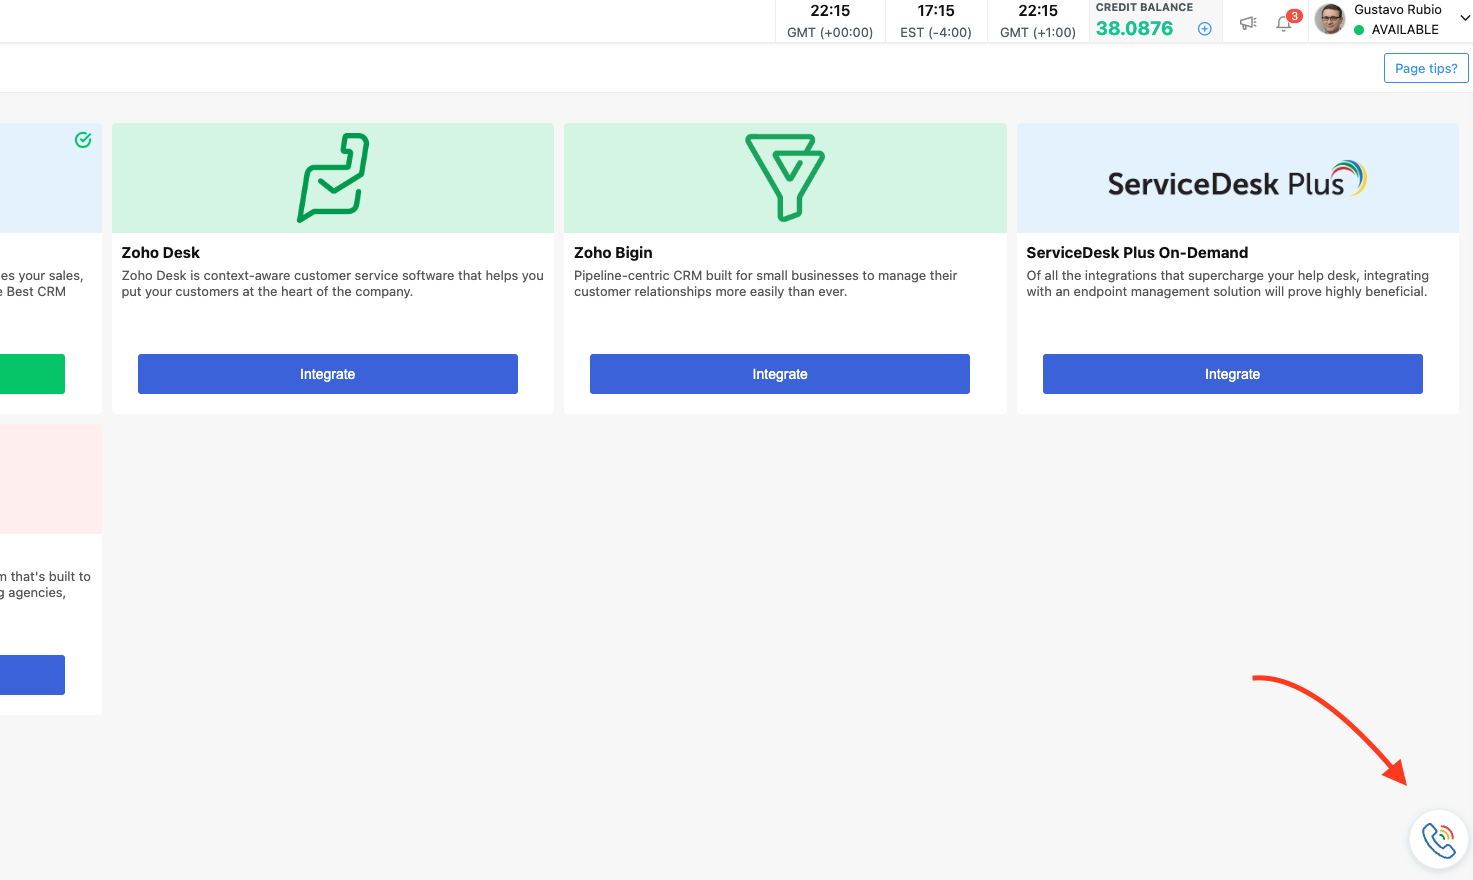
Task: Open the floating phone dialer widget
Action: (1439, 840)
